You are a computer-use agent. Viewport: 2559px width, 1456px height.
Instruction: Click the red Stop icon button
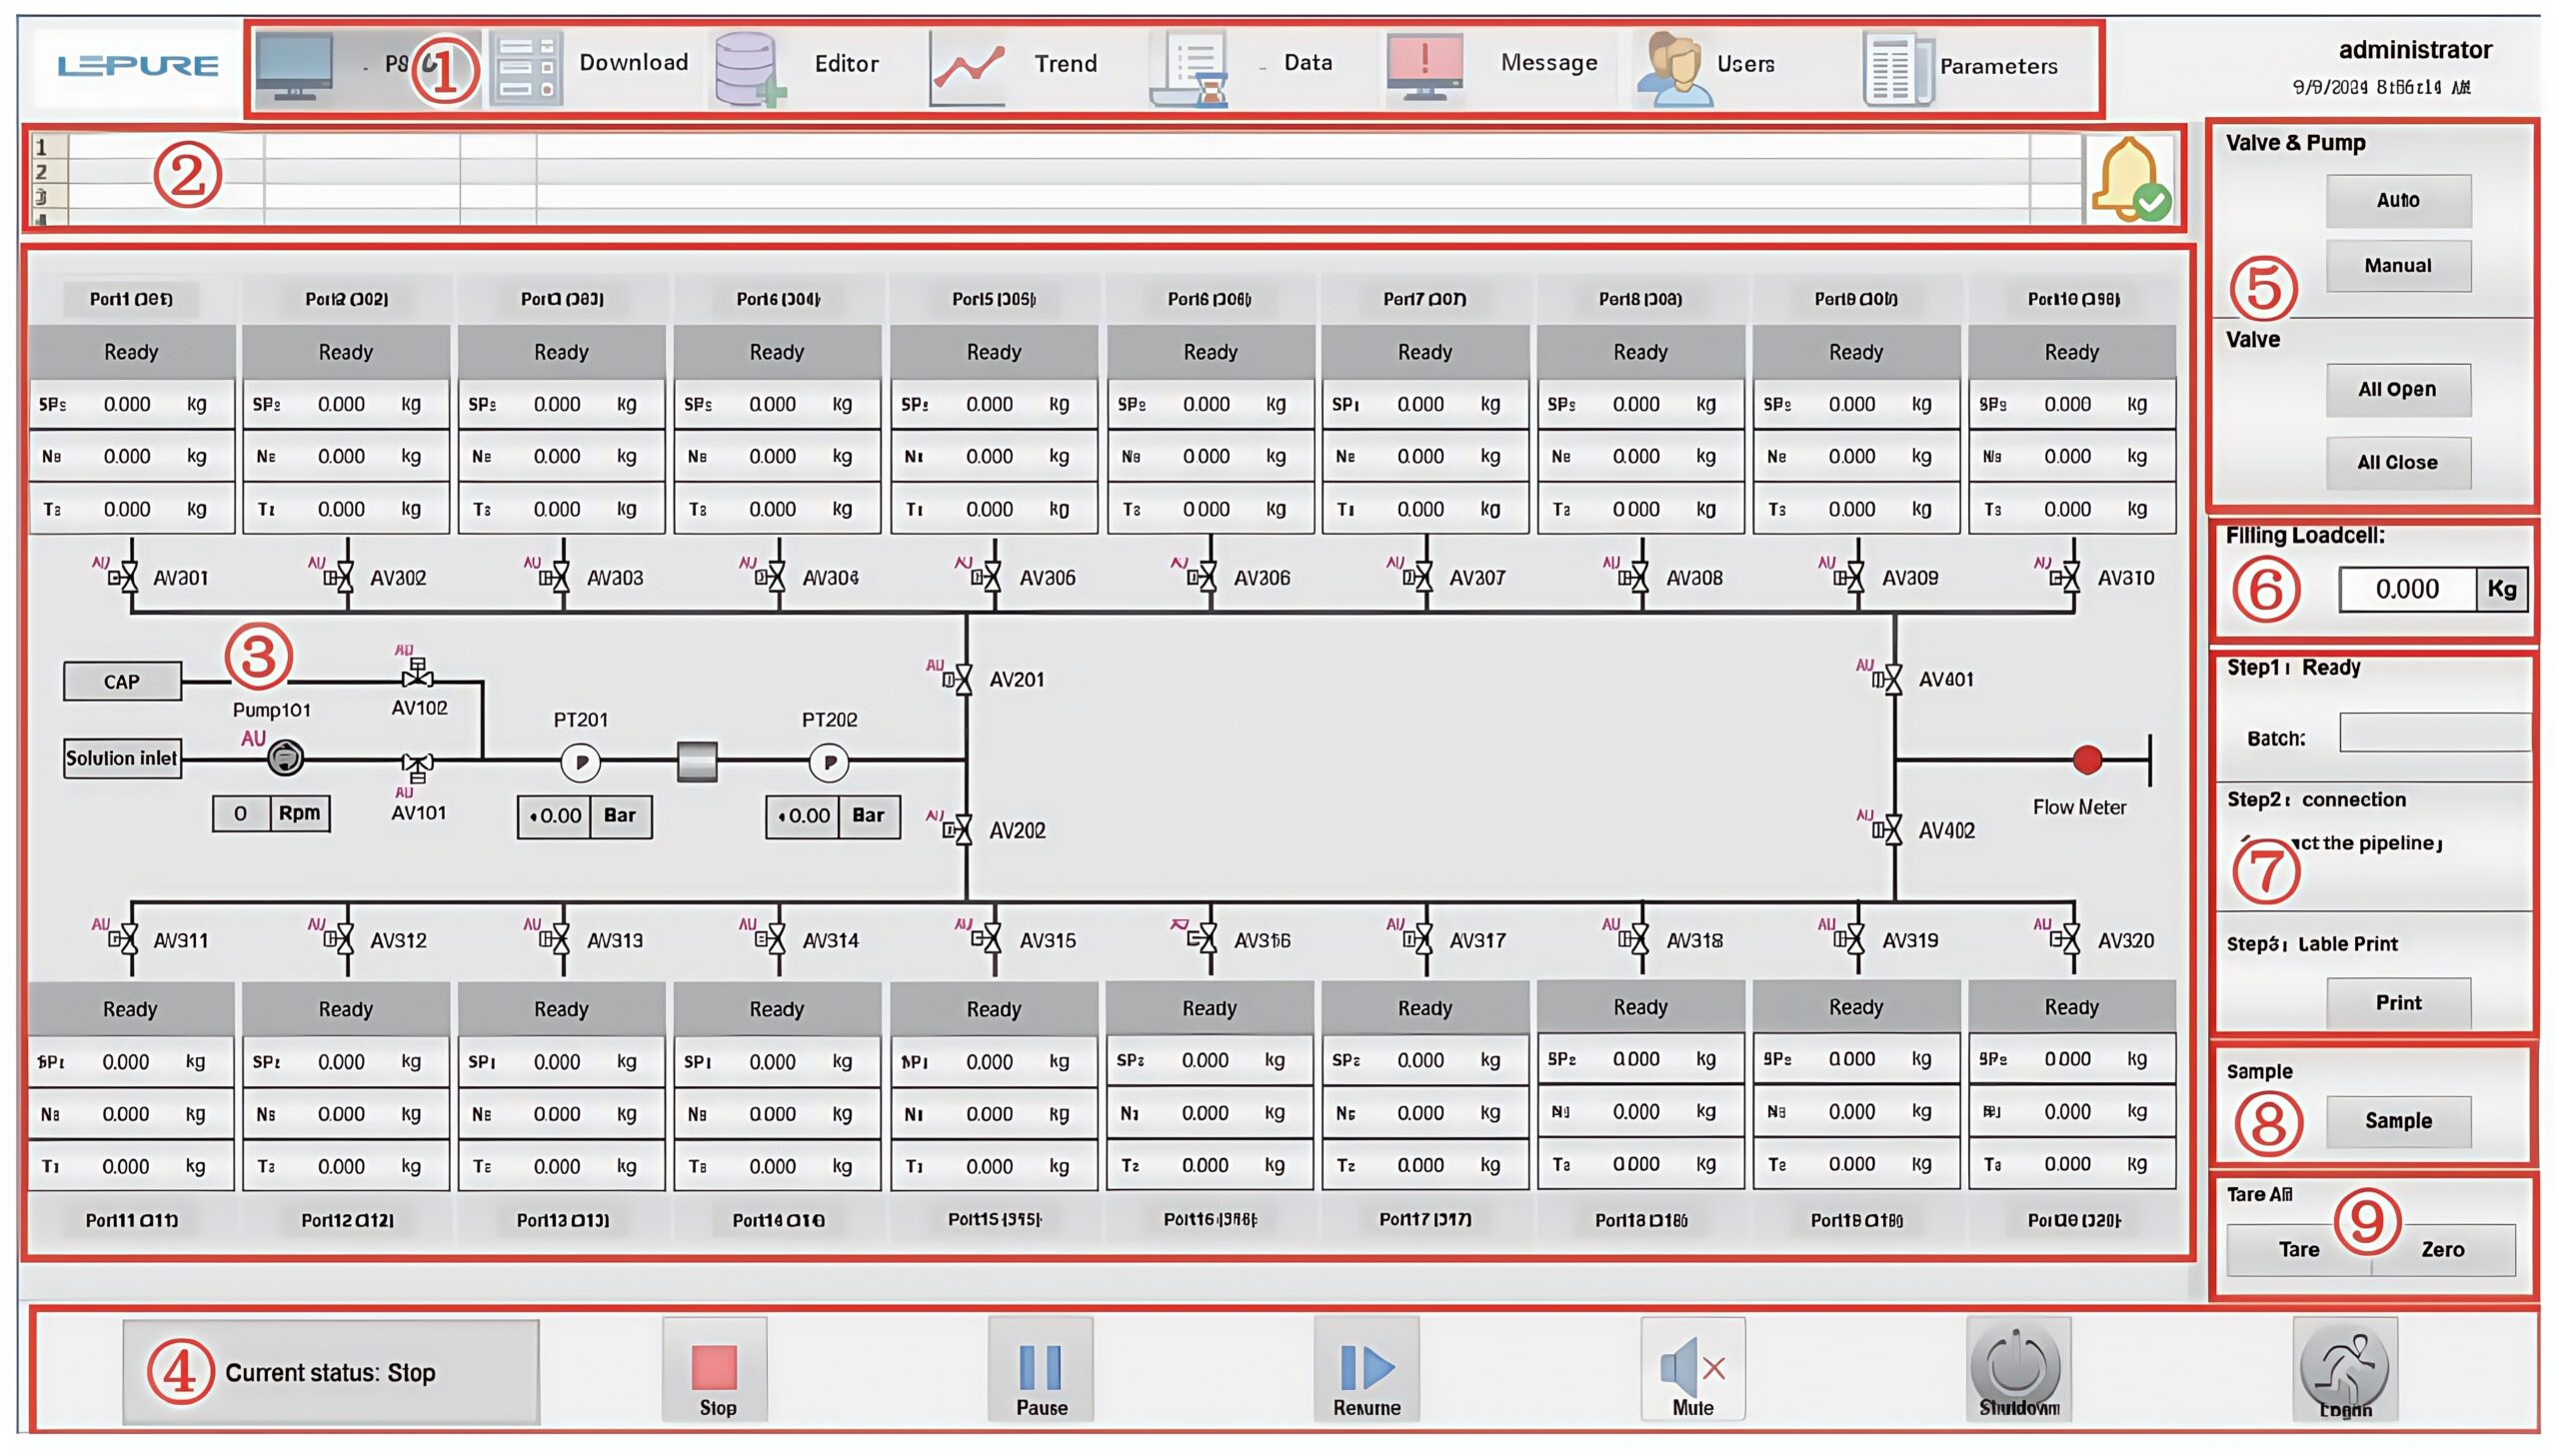(714, 1367)
